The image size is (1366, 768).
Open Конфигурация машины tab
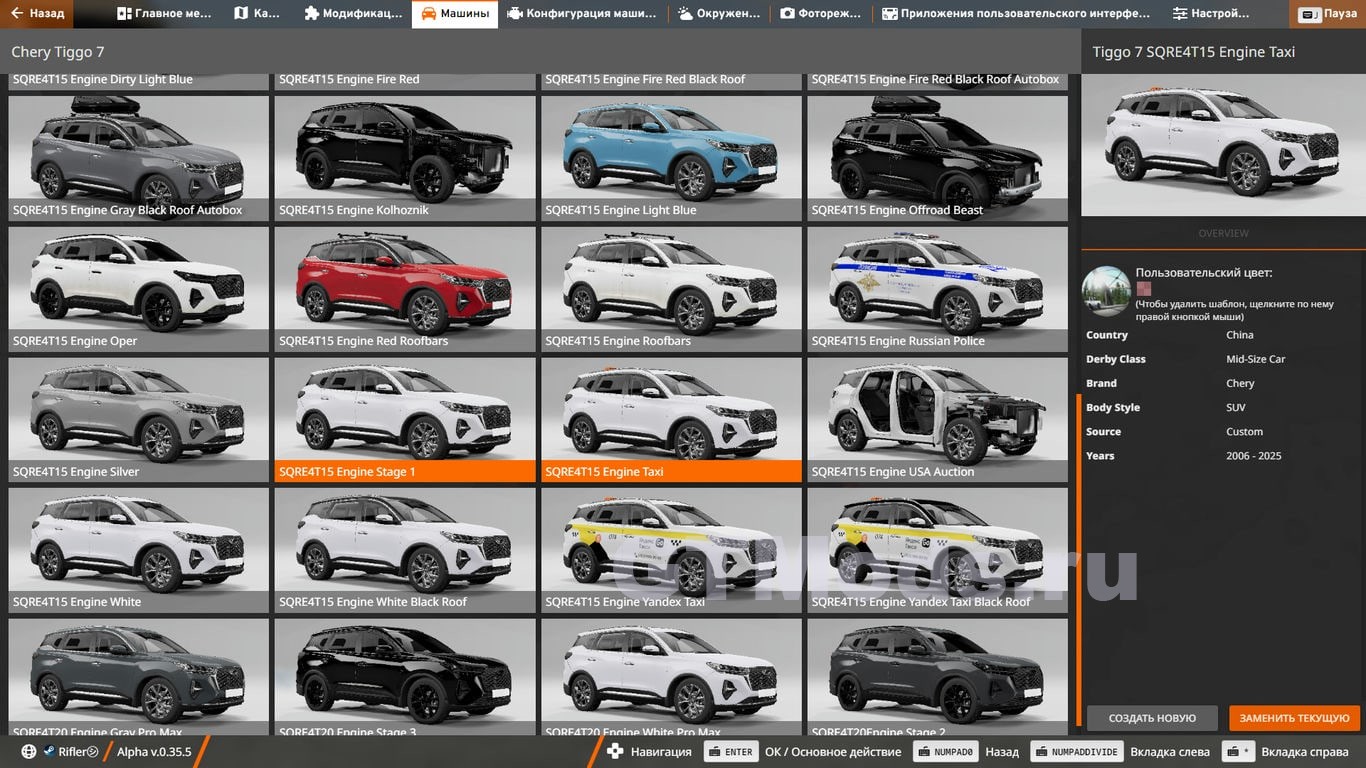[x=582, y=14]
